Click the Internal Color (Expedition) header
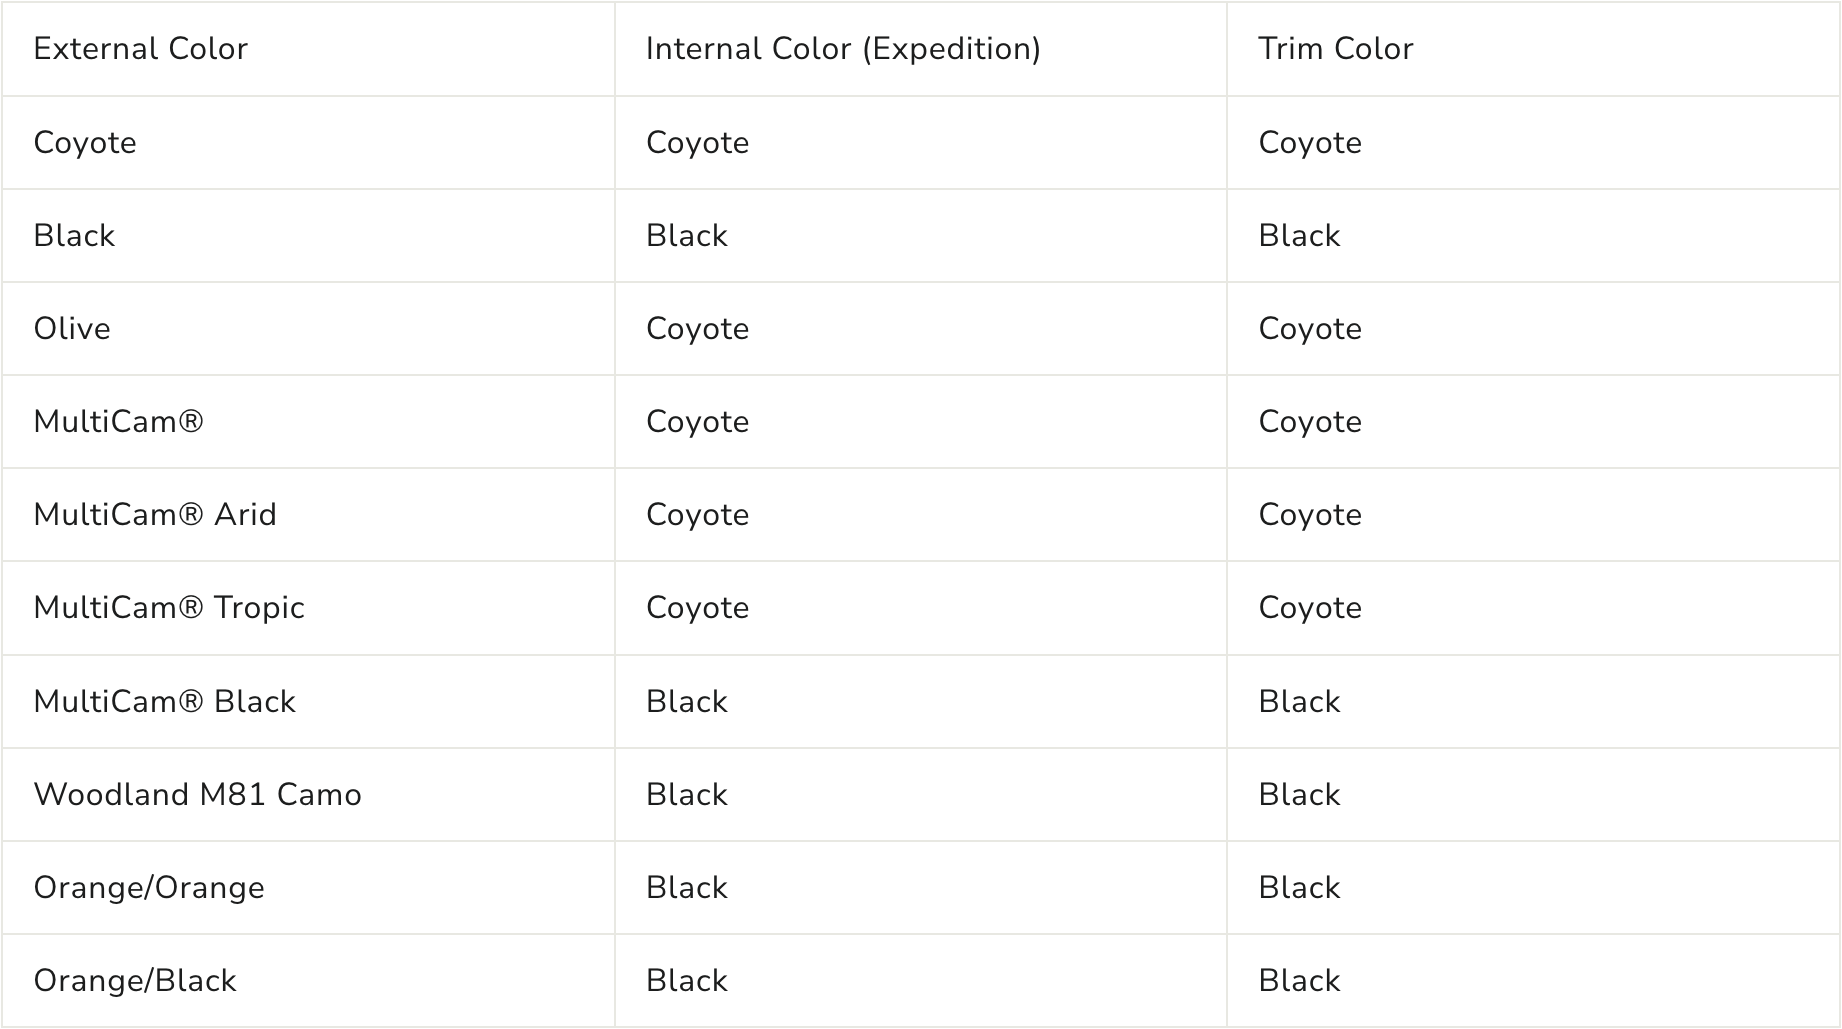 coord(843,49)
